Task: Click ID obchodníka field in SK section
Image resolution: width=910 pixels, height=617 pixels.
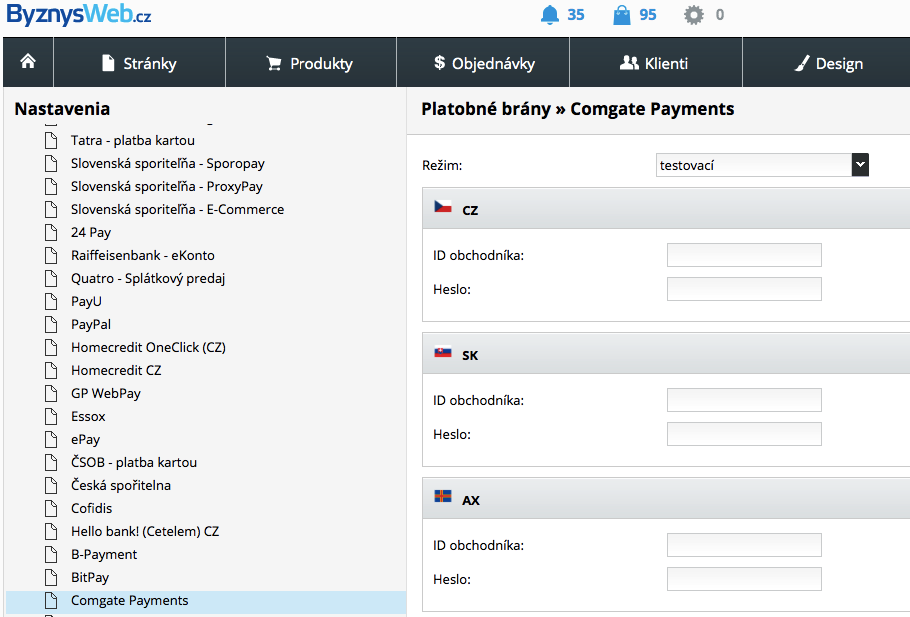Action: click(x=744, y=400)
